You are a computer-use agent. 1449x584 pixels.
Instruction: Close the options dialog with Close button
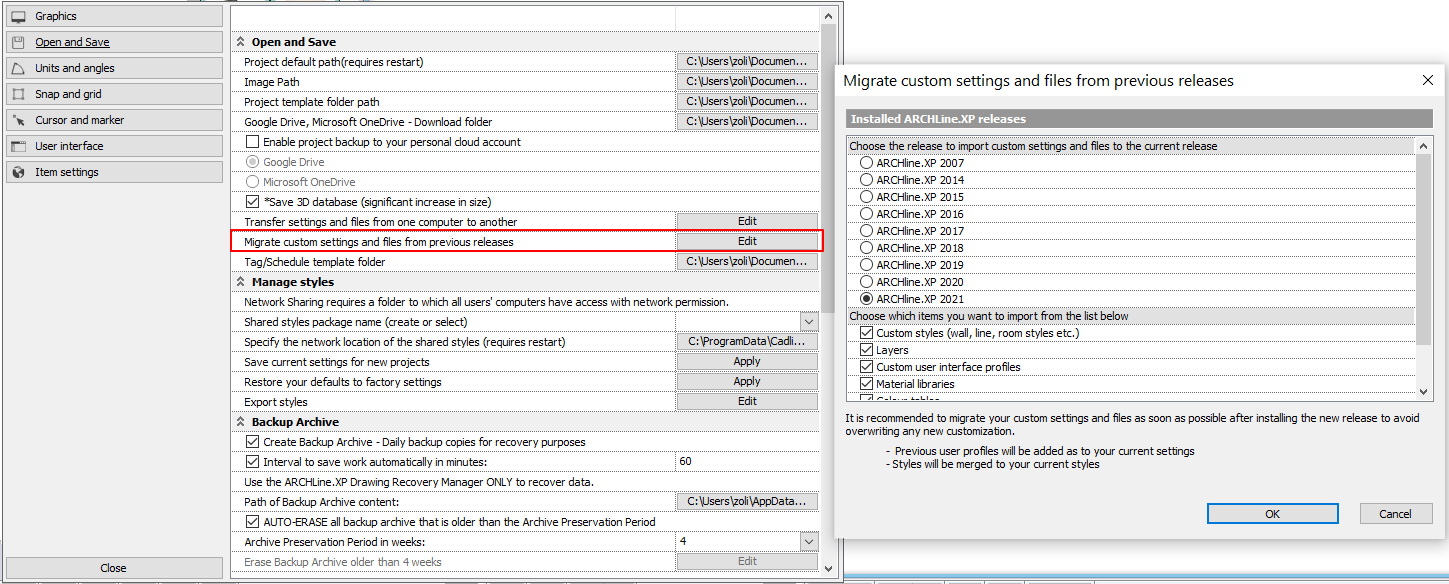pyautogui.click(x=114, y=568)
